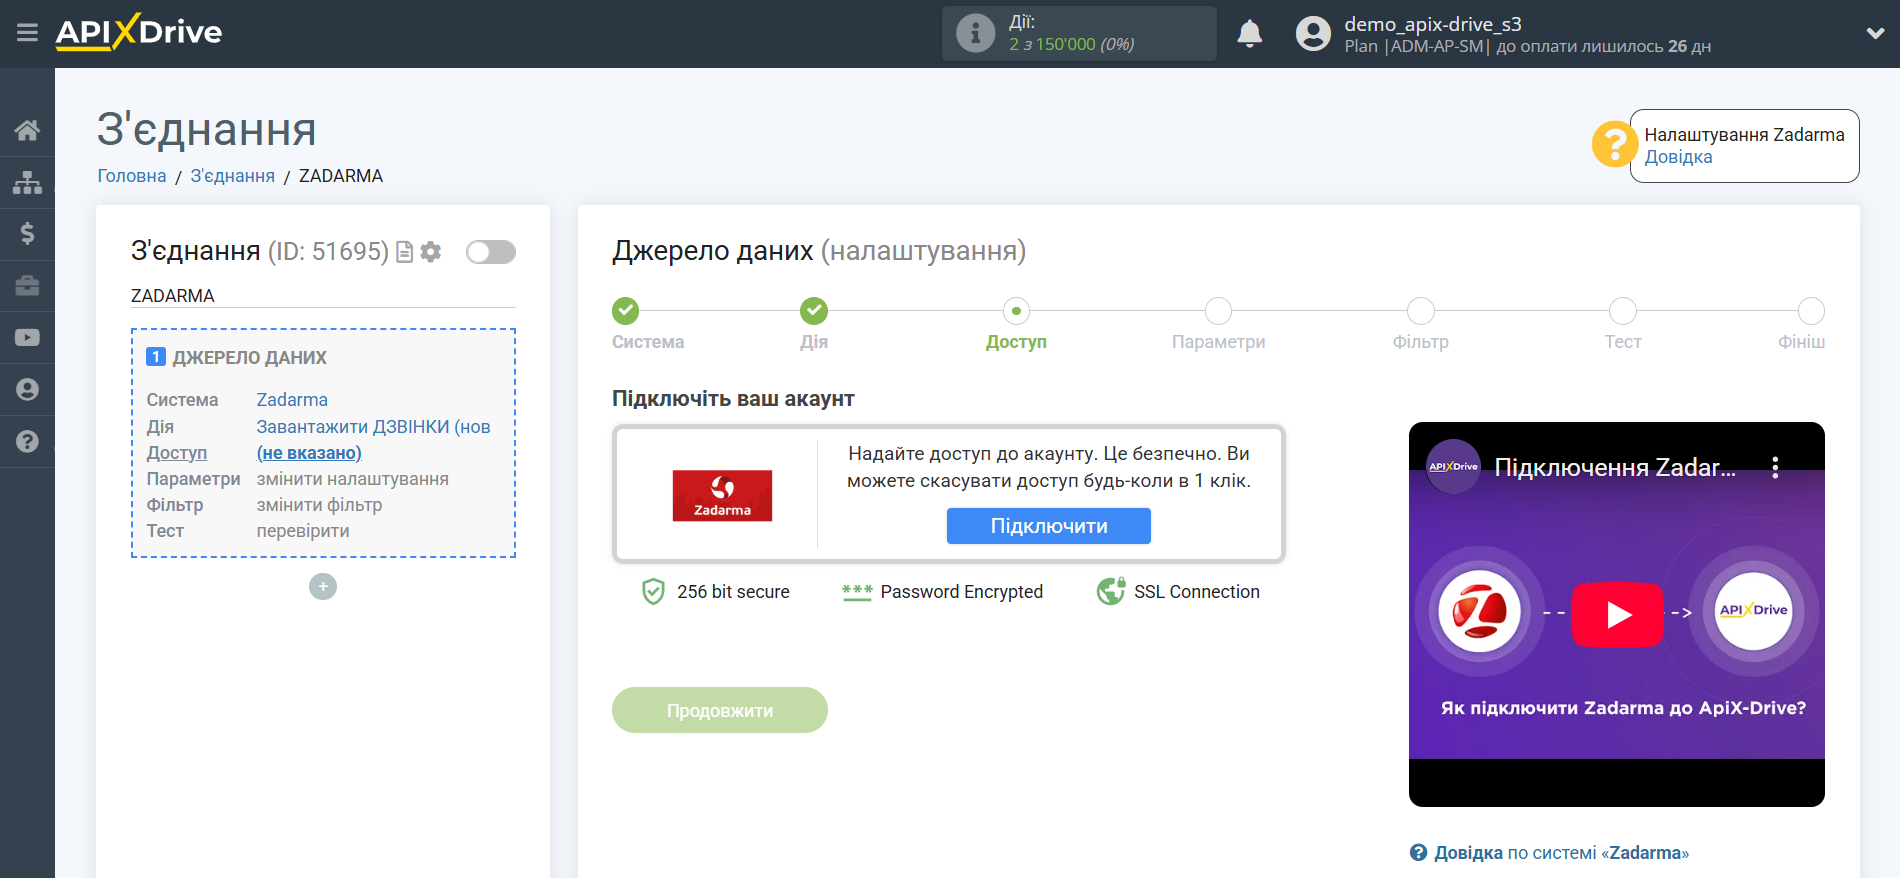Open the YouTube video sidebar icon

pos(27,338)
